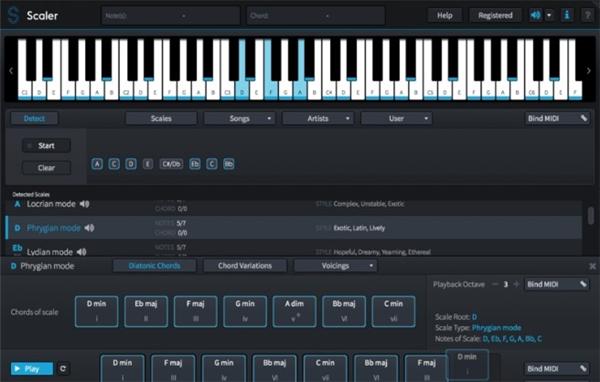The width and height of the screenshot is (600, 382).
Task: Open the Chord Variations tab
Action: (x=245, y=266)
